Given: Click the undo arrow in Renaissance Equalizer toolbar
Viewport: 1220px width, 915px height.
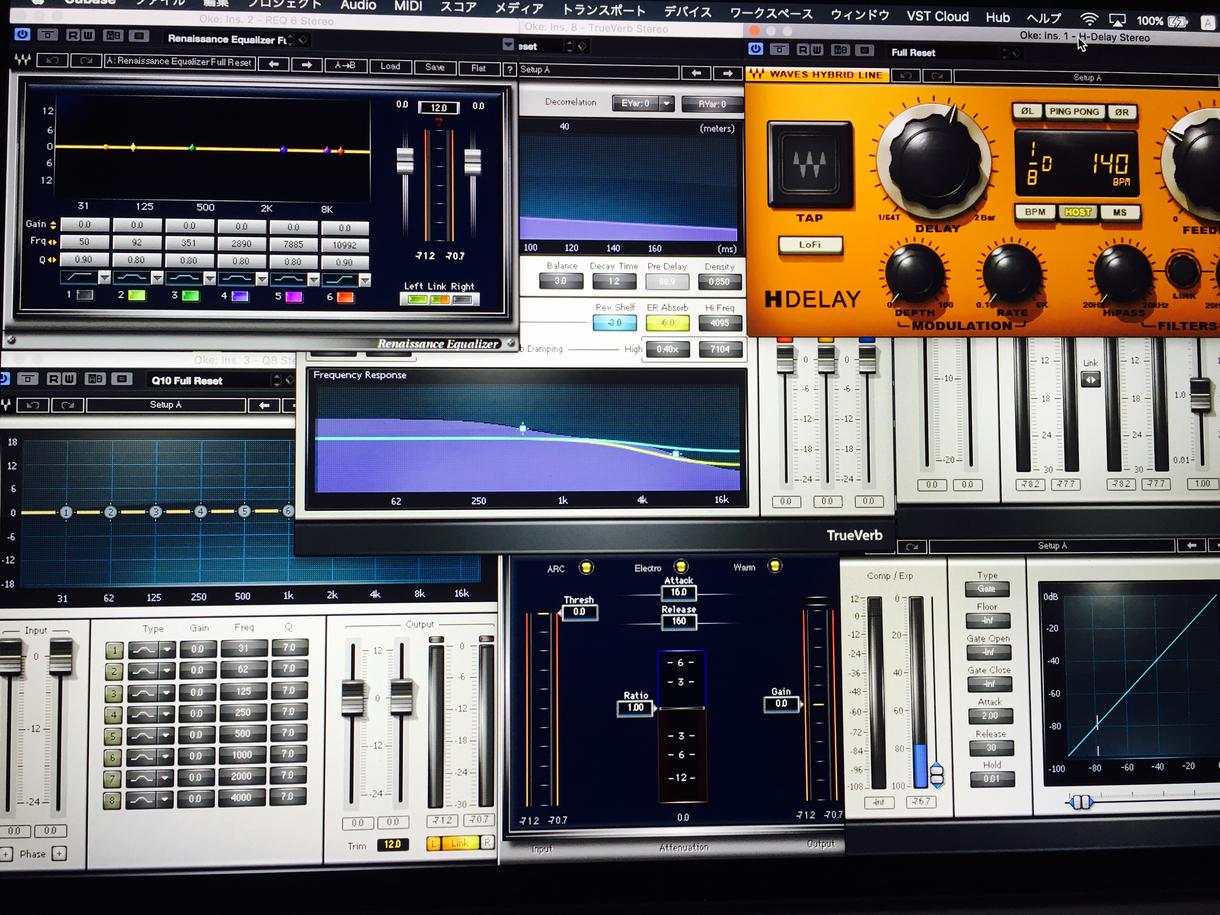Looking at the screenshot, I should coord(52,61).
